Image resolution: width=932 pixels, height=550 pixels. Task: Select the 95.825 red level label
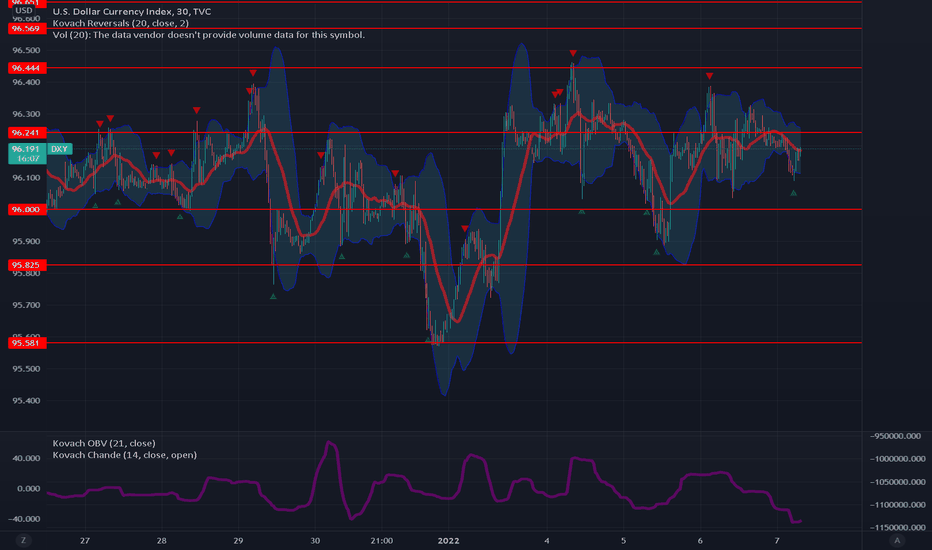[27, 265]
